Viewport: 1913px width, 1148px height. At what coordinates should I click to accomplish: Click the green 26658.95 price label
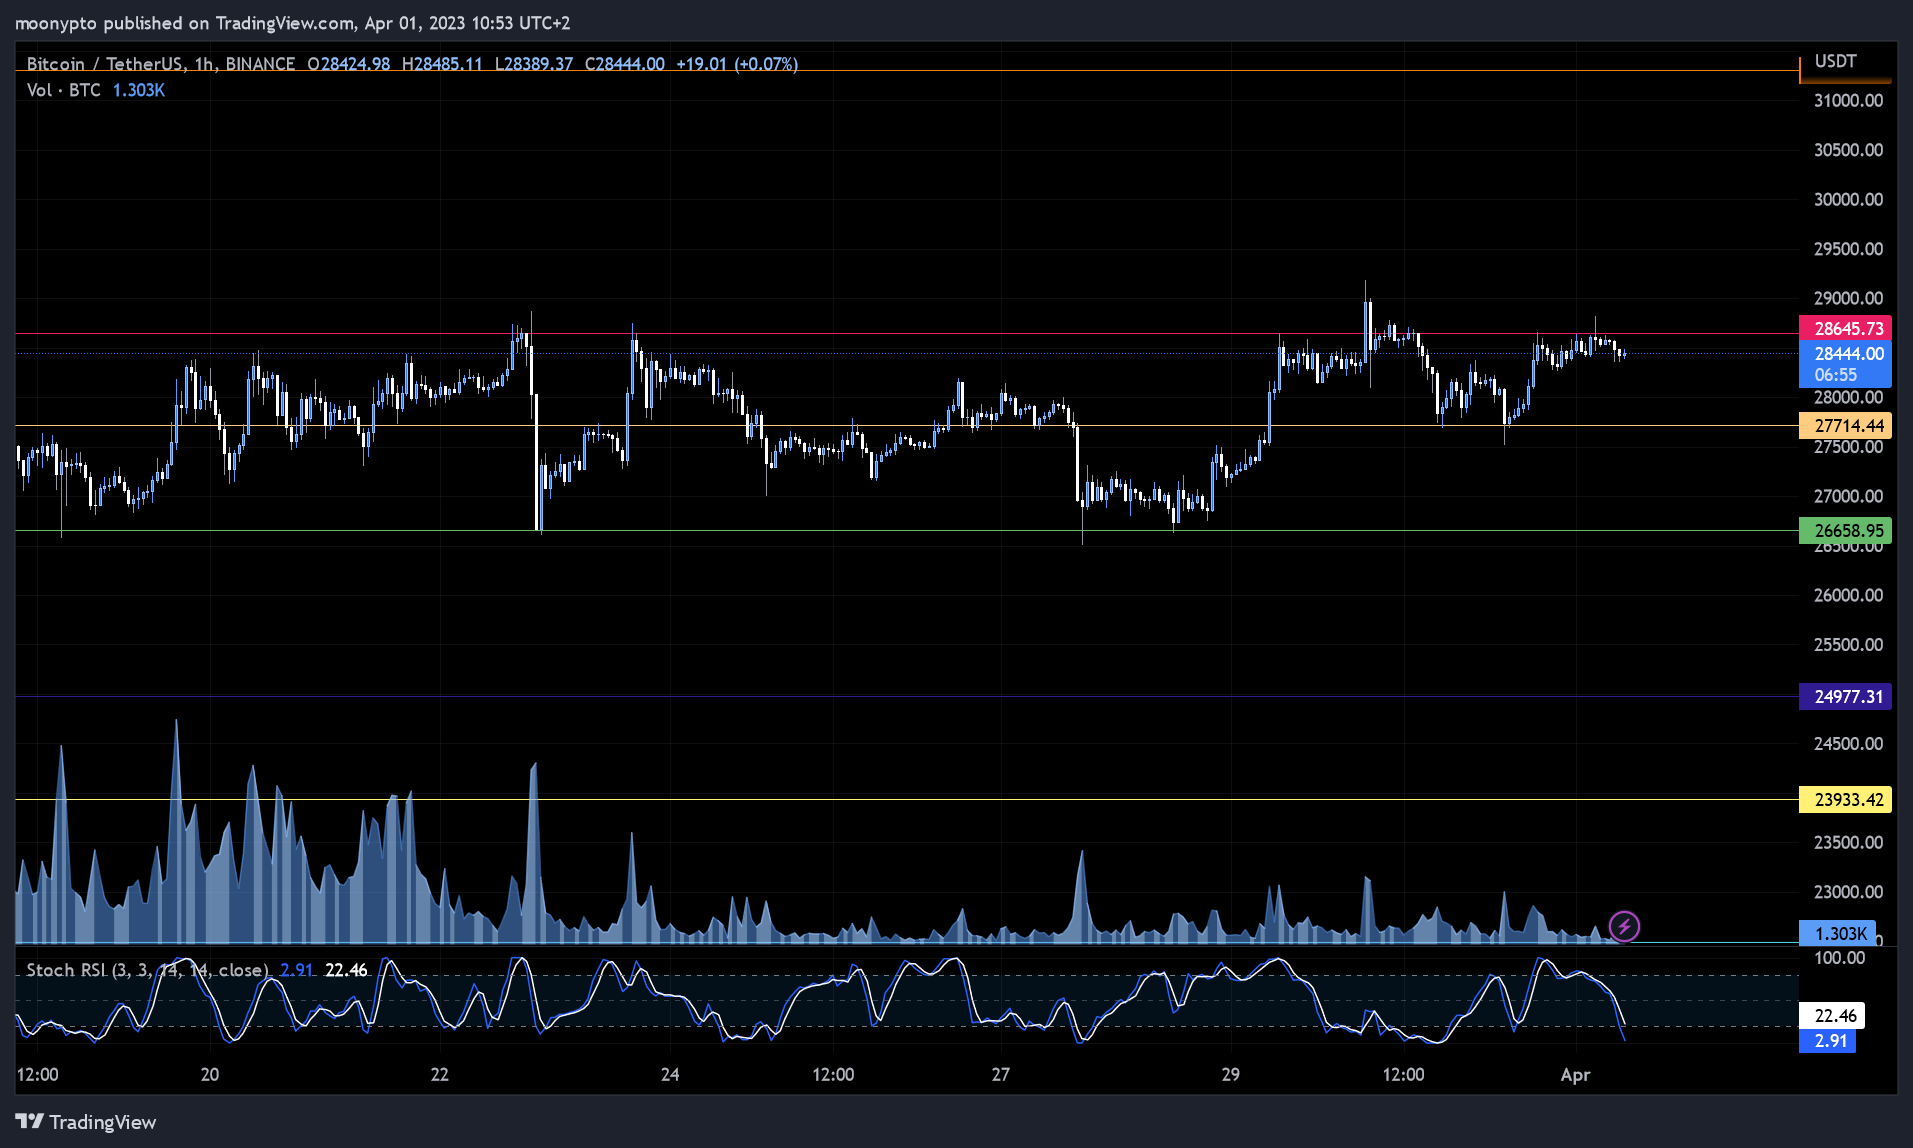(x=1845, y=530)
